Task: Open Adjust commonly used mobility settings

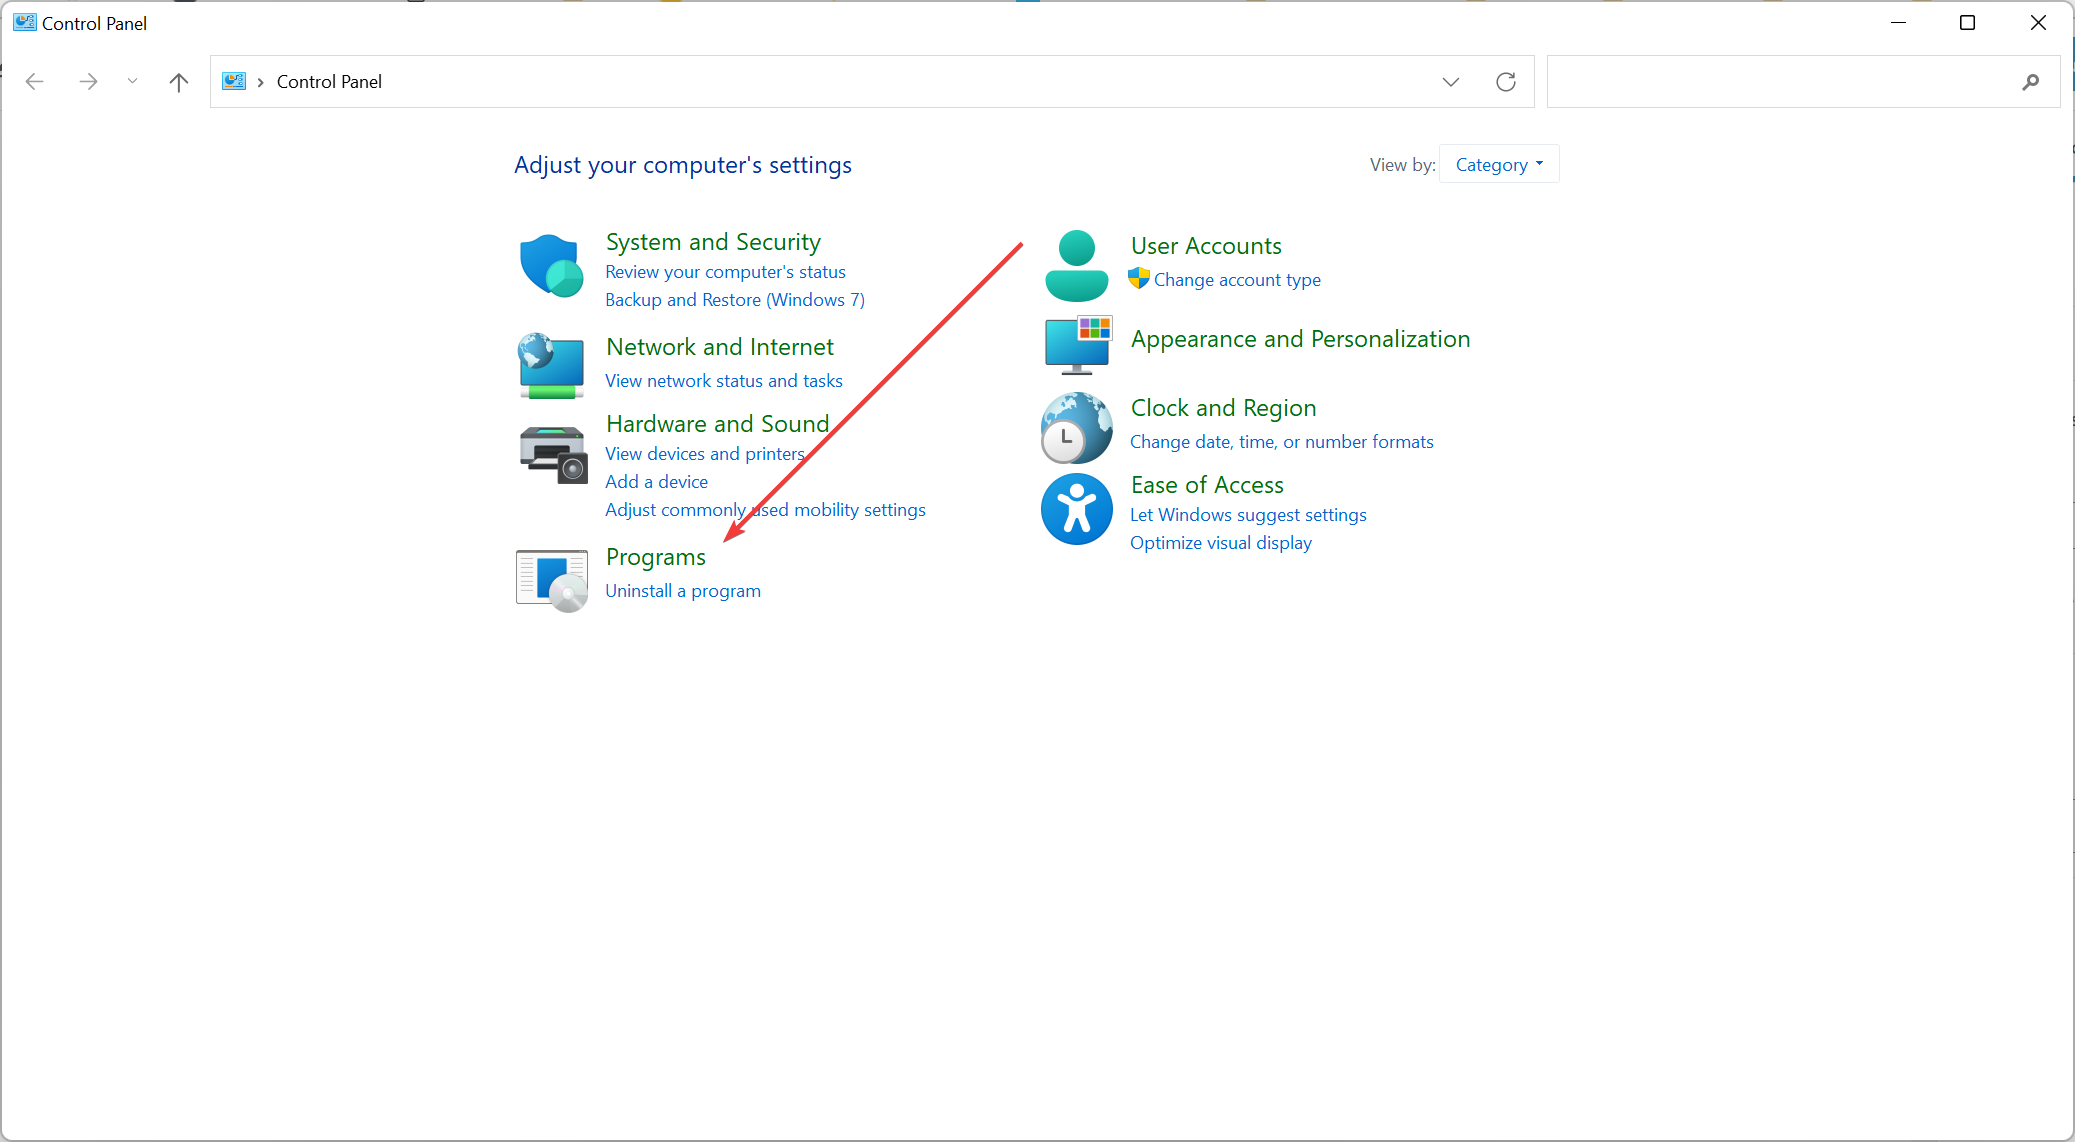Action: pos(765,510)
